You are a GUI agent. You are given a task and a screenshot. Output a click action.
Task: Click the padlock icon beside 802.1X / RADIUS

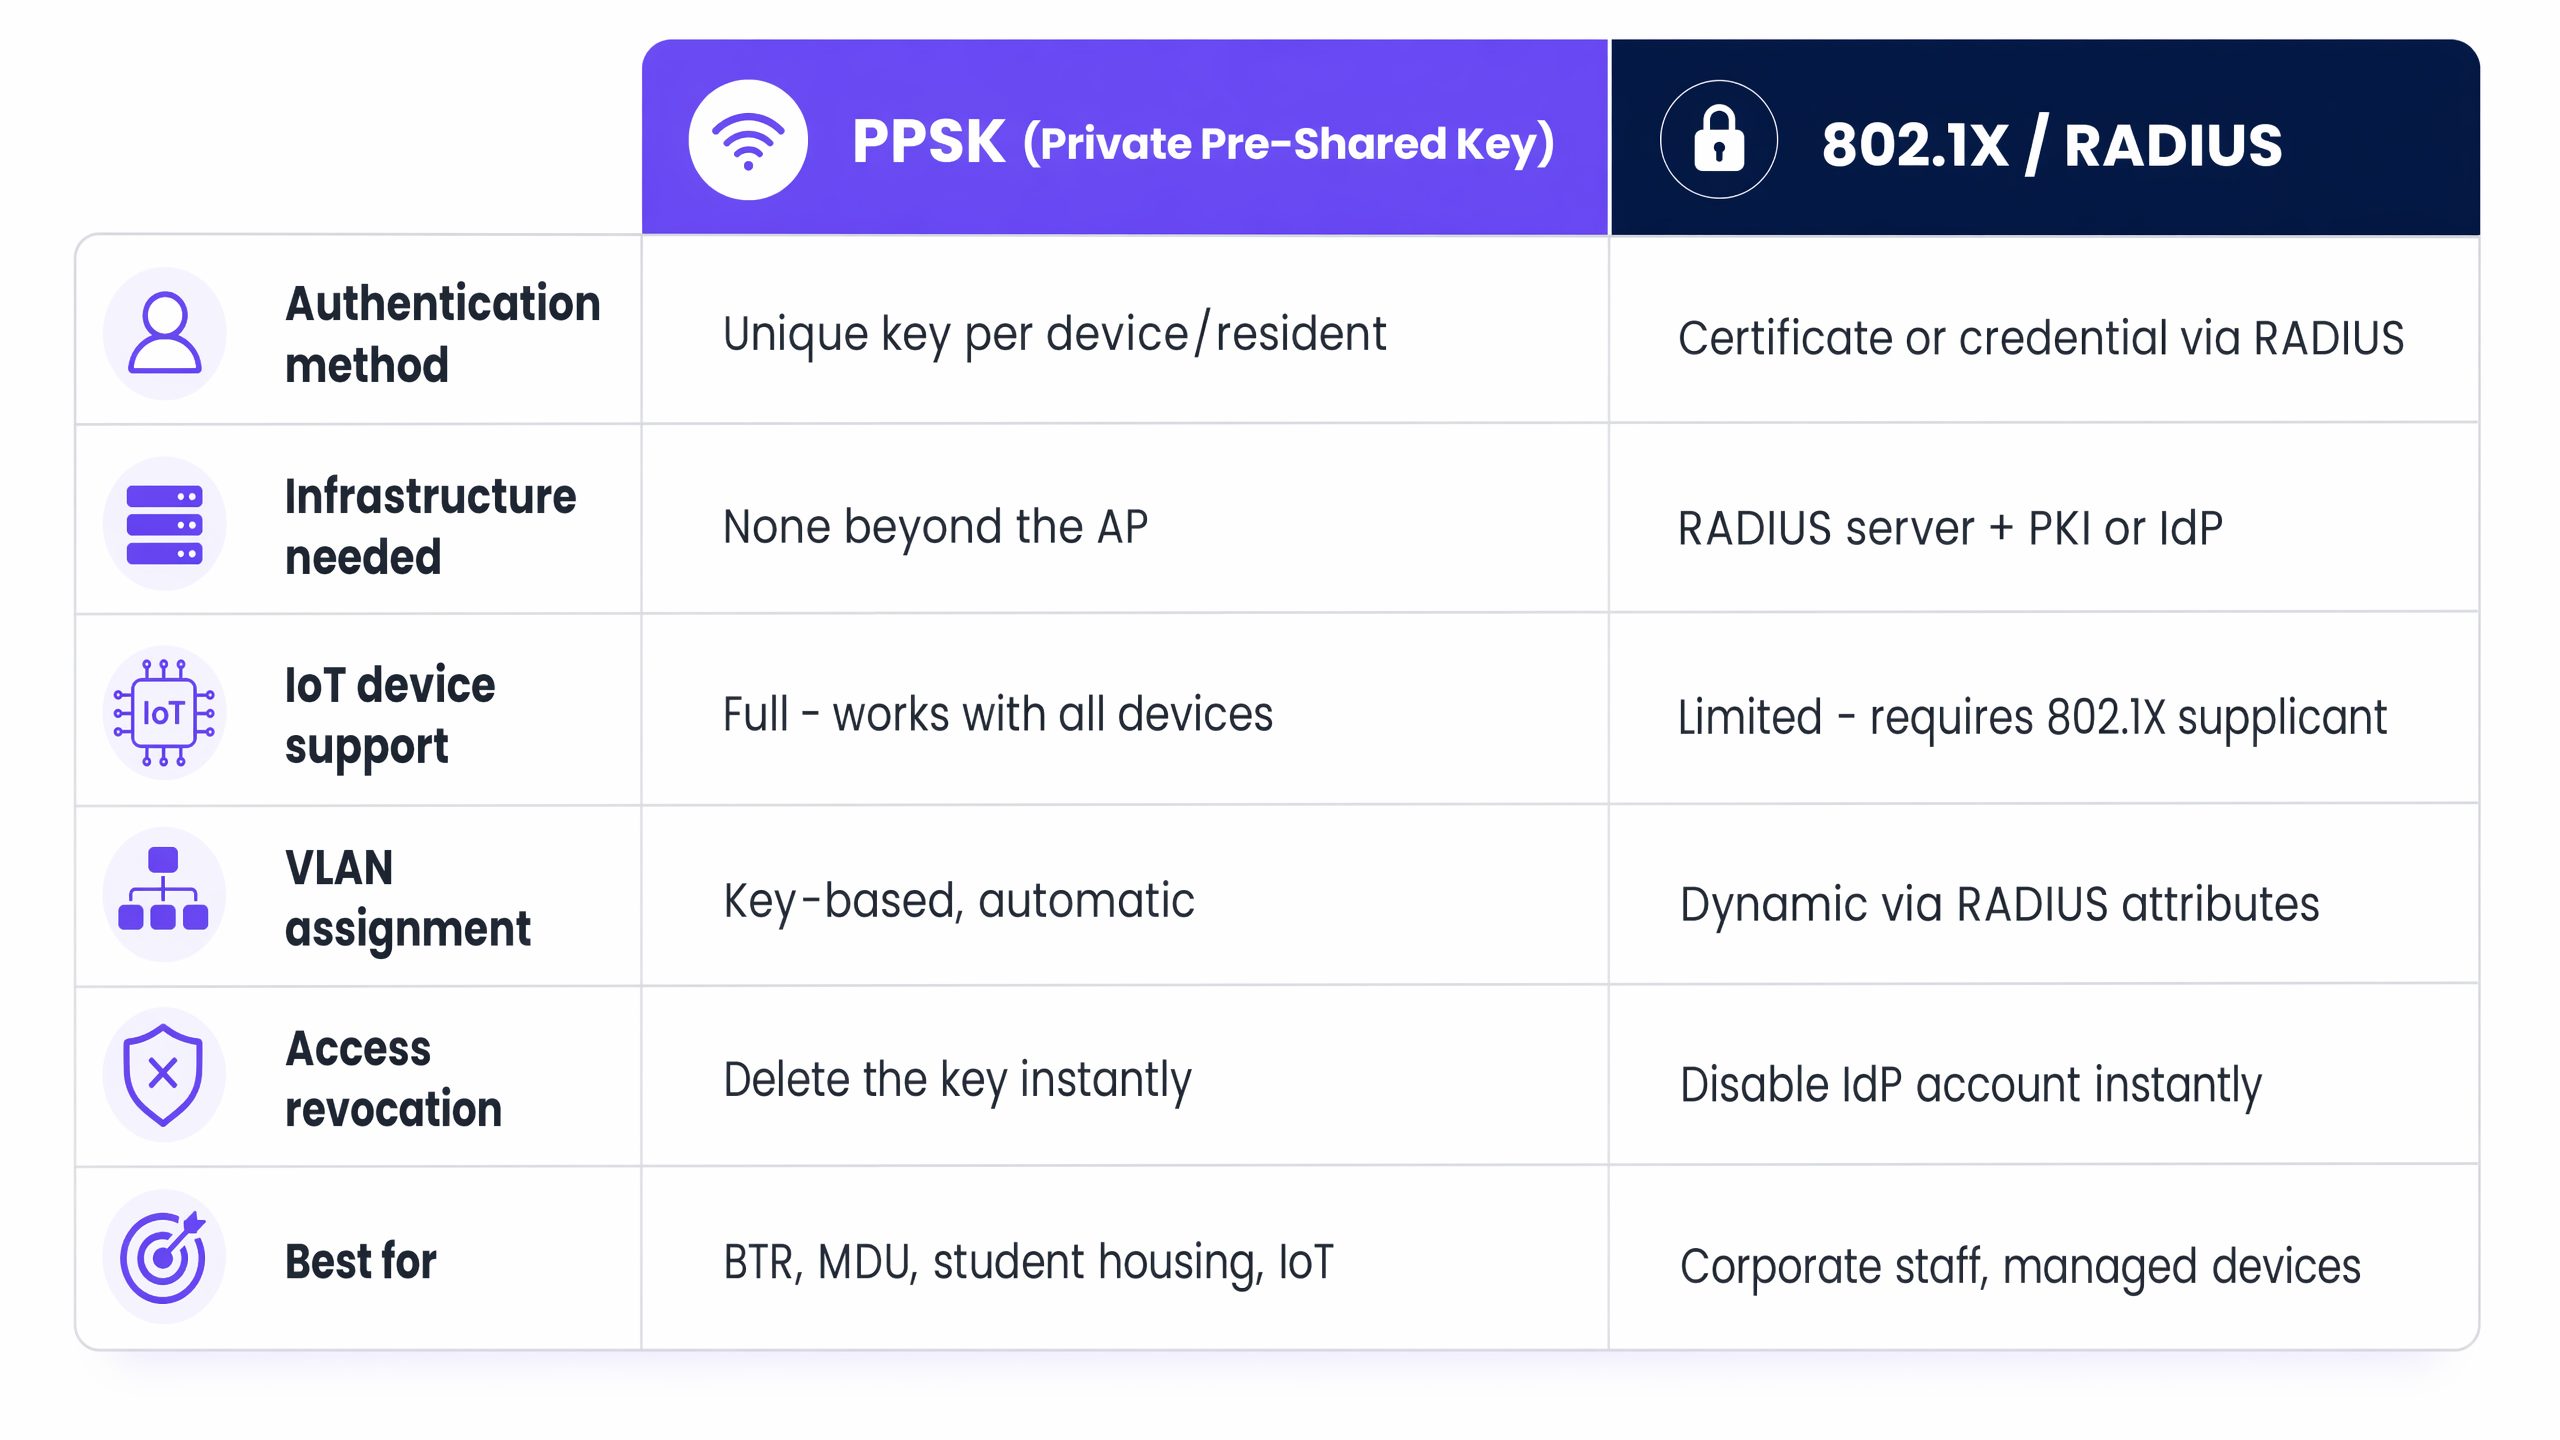tap(1718, 140)
